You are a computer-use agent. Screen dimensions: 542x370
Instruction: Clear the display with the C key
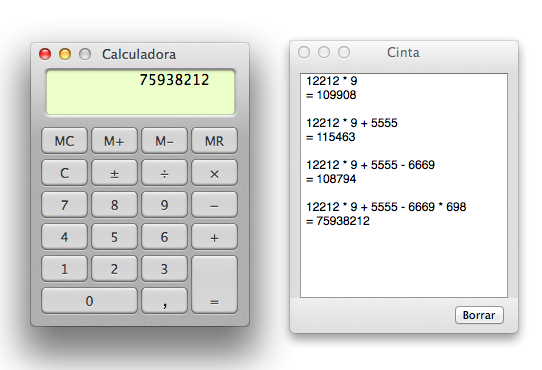[64, 173]
